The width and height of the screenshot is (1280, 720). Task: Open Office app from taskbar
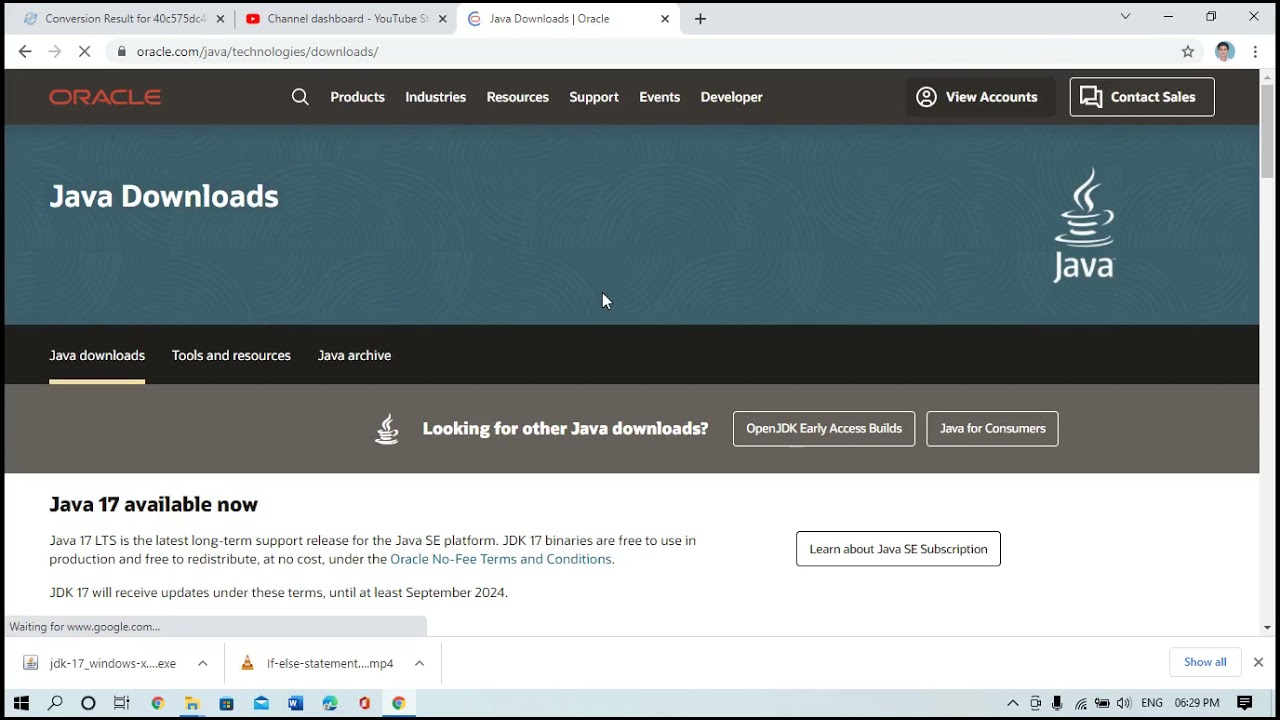pyautogui.click(x=364, y=703)
